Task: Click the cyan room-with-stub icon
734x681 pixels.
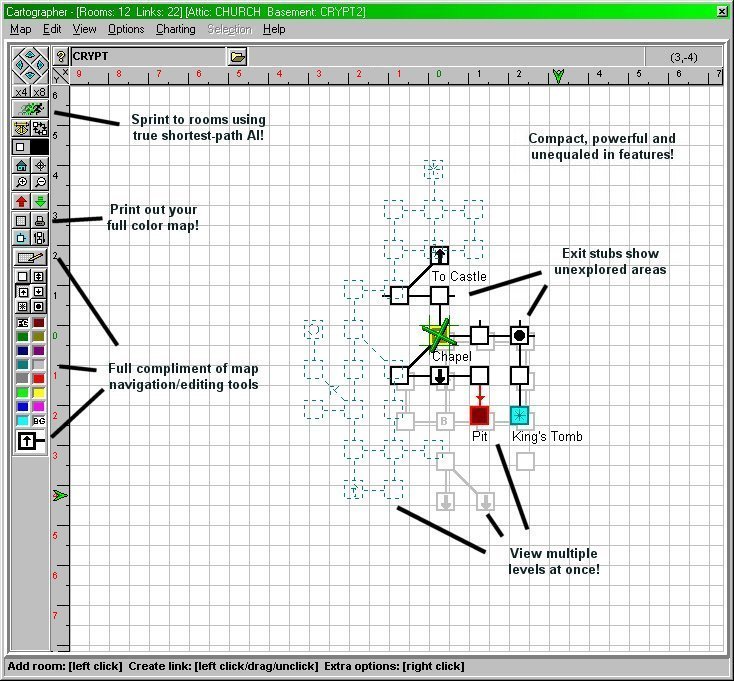Action: (21, 237)
